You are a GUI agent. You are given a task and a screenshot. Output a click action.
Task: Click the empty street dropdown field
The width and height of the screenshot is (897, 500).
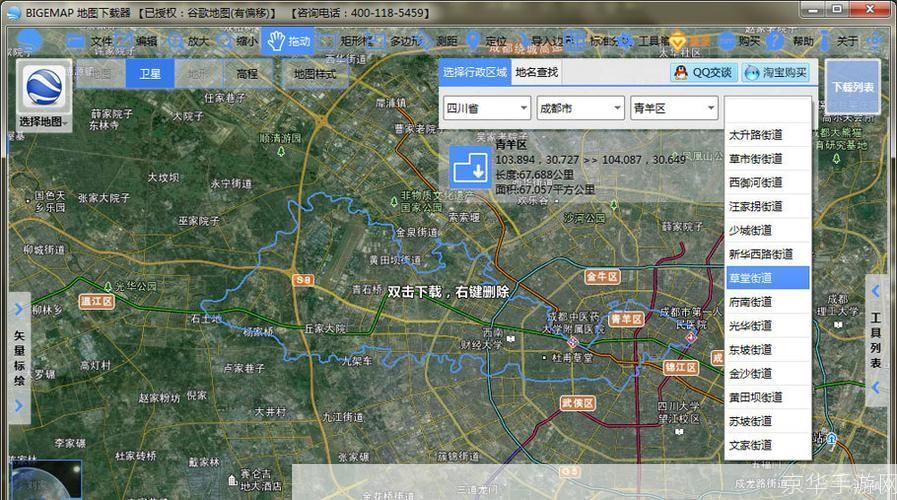pyautogui.click(x=768, y=108)
